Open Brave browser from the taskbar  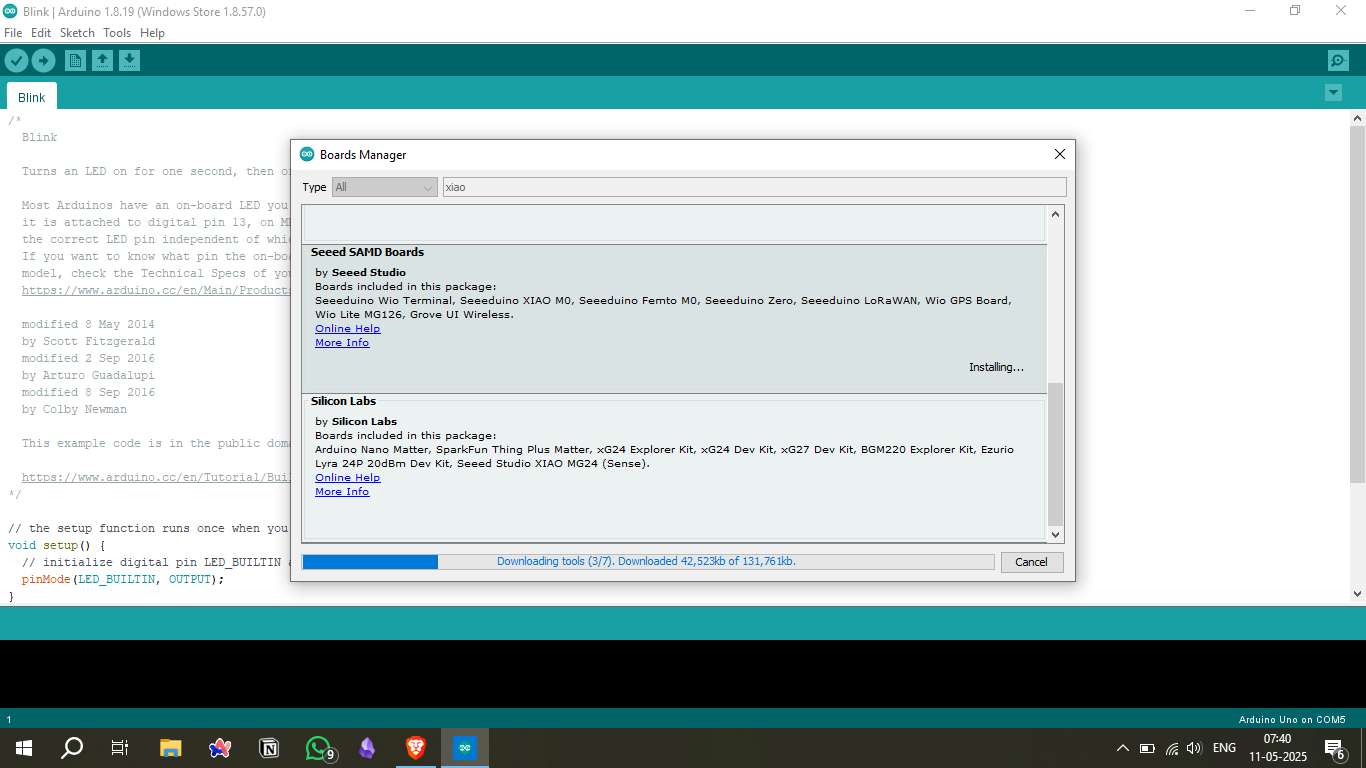416,748
